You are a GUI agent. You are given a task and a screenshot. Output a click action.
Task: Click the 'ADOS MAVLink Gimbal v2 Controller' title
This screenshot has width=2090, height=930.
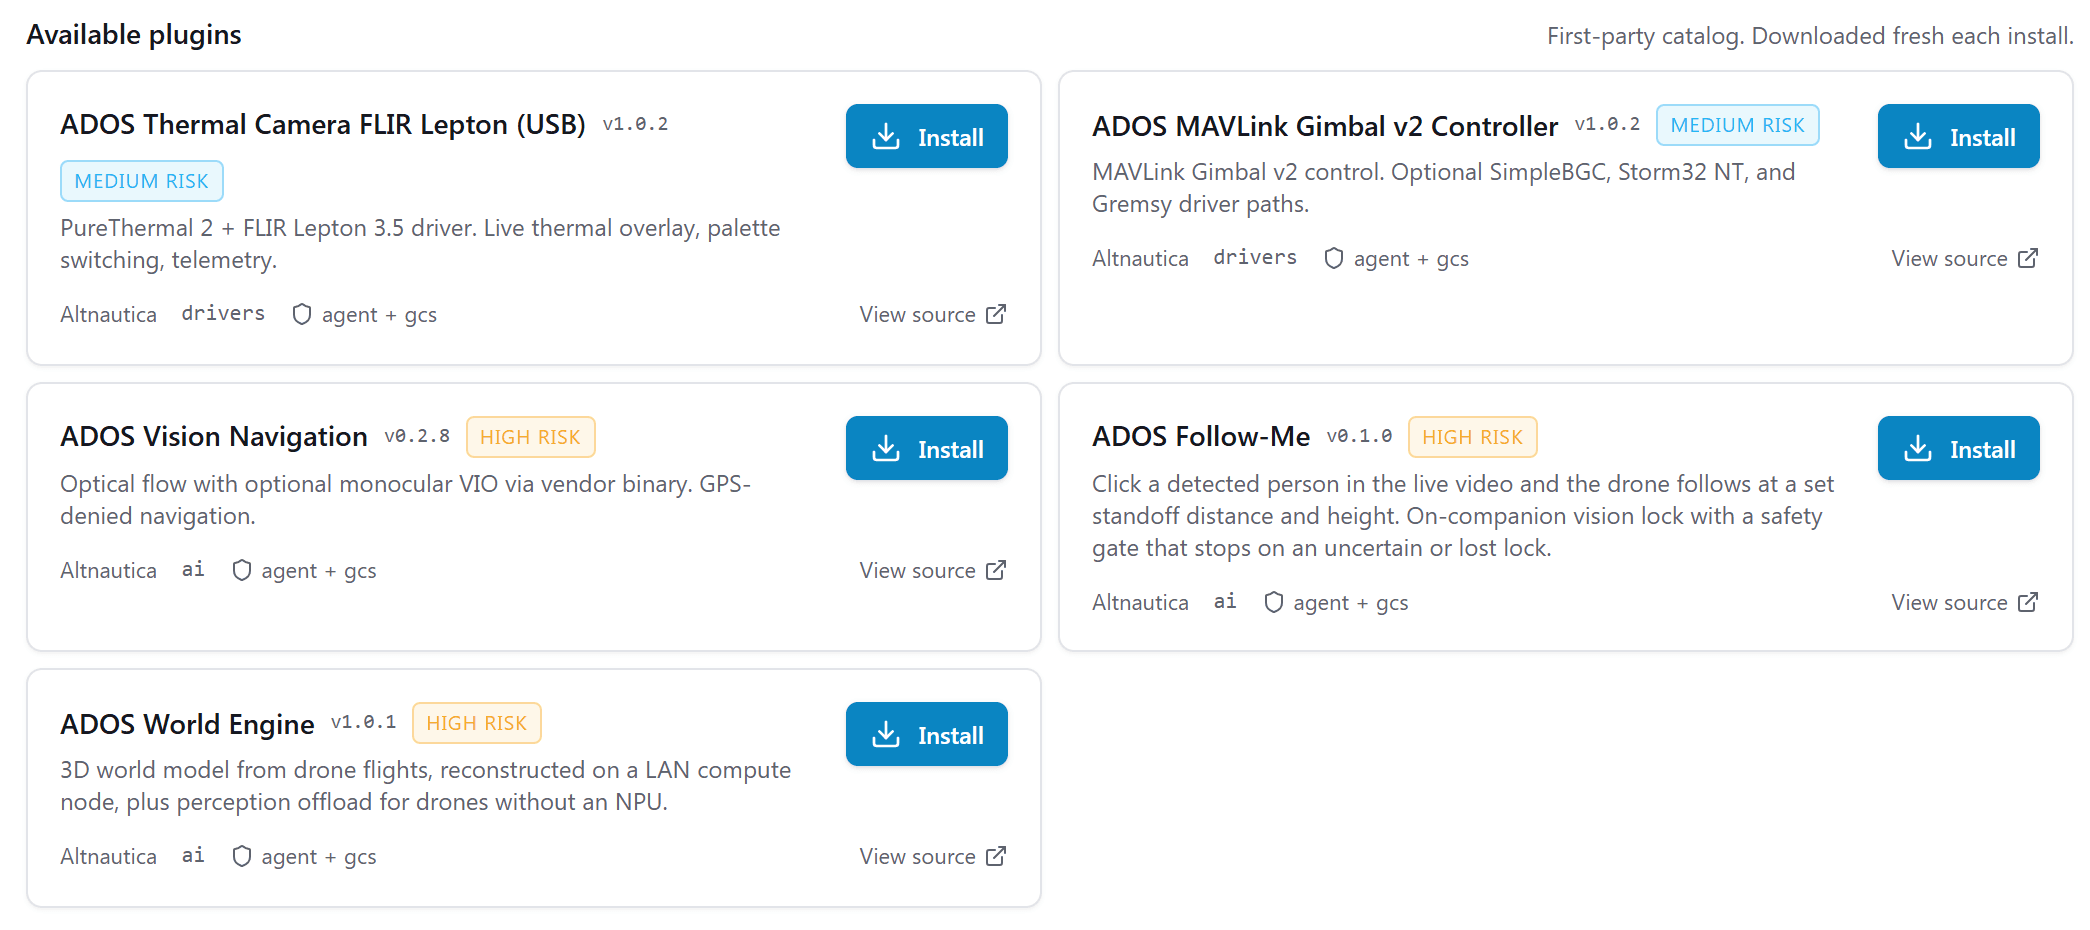click(x=1325, y=126)
